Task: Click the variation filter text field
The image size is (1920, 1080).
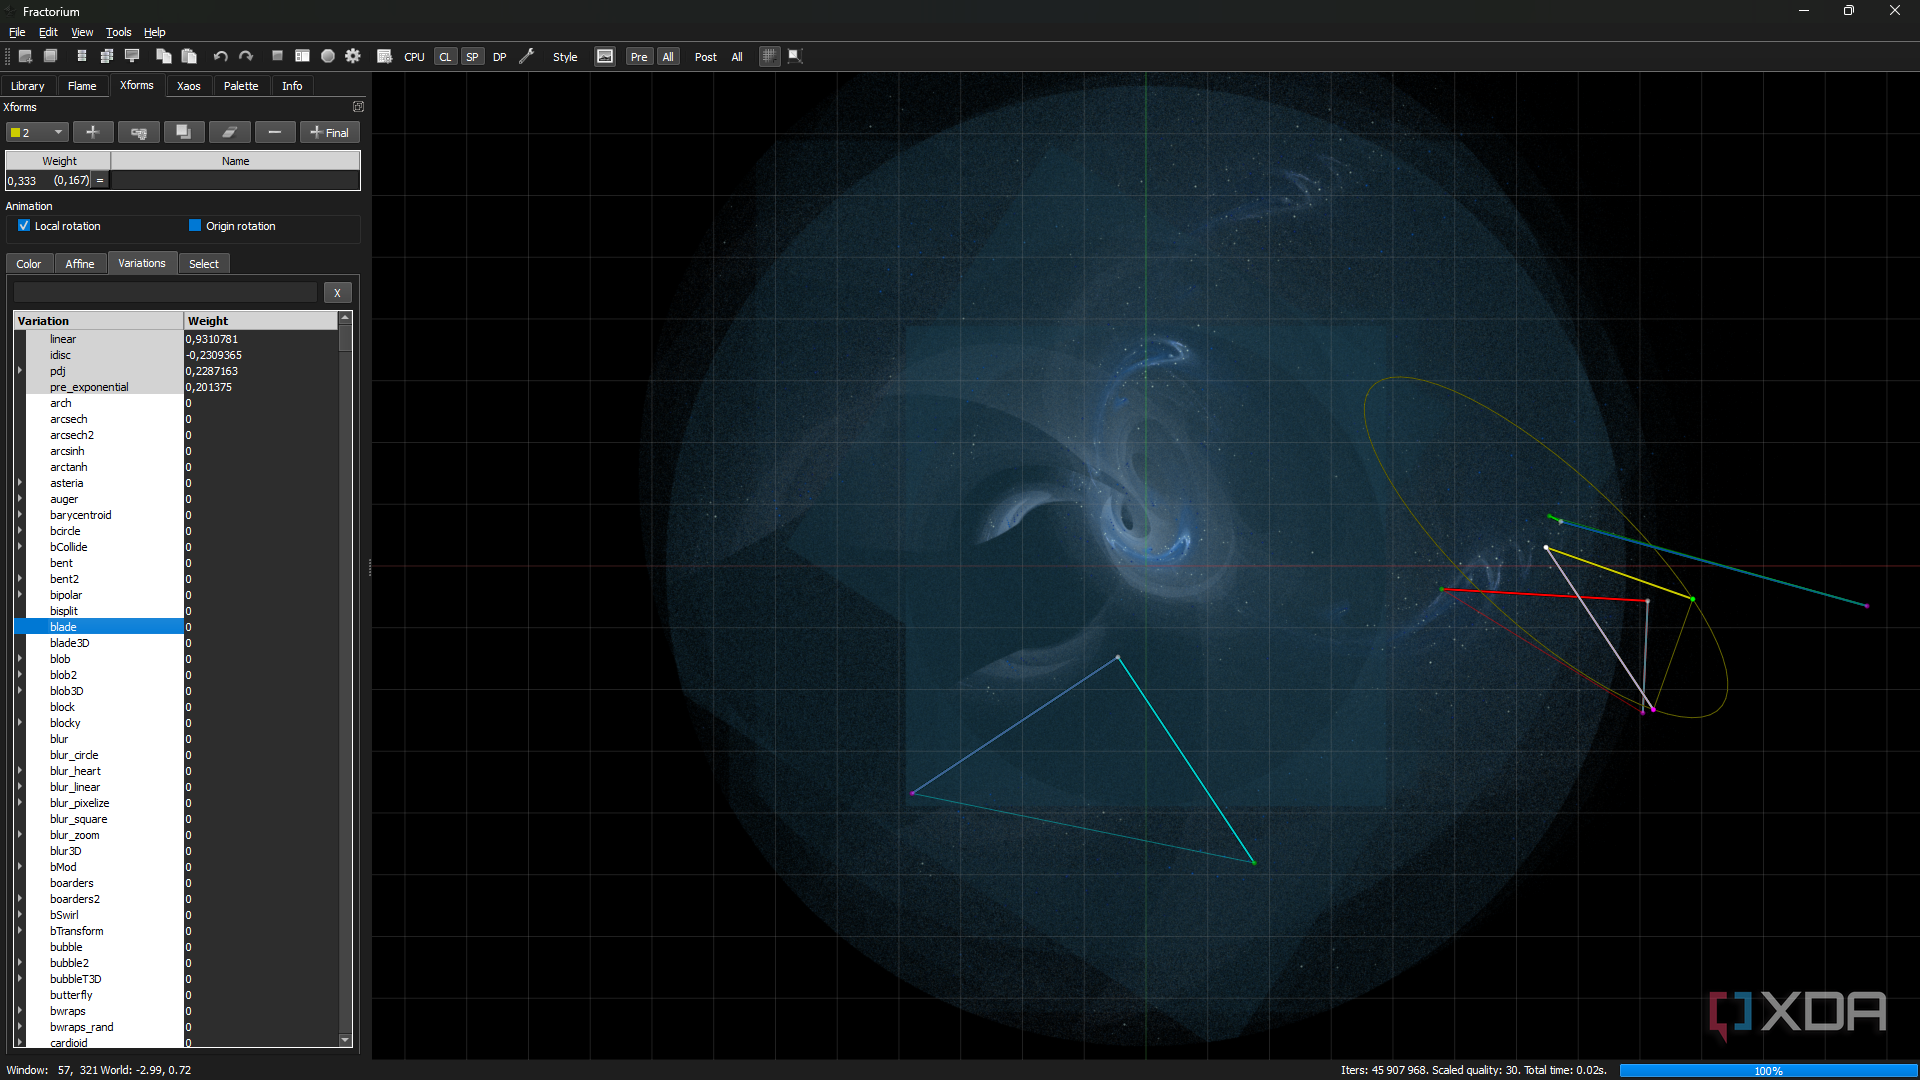Action: 165,293
